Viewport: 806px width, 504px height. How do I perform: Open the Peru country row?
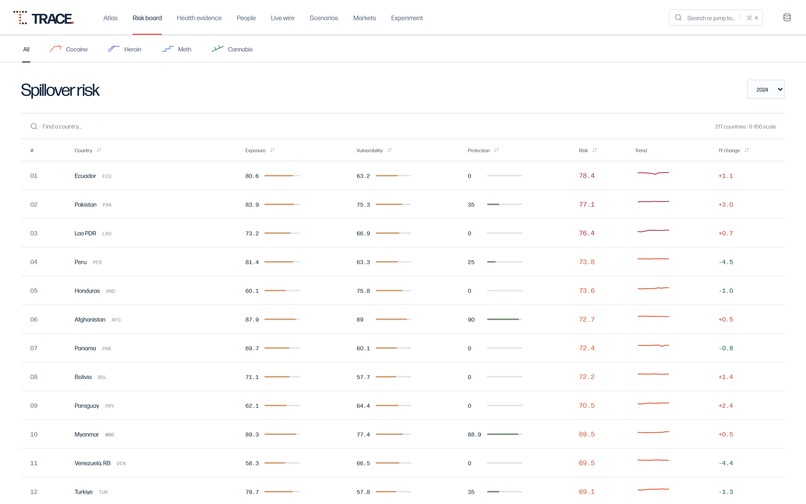coord(403,262)
